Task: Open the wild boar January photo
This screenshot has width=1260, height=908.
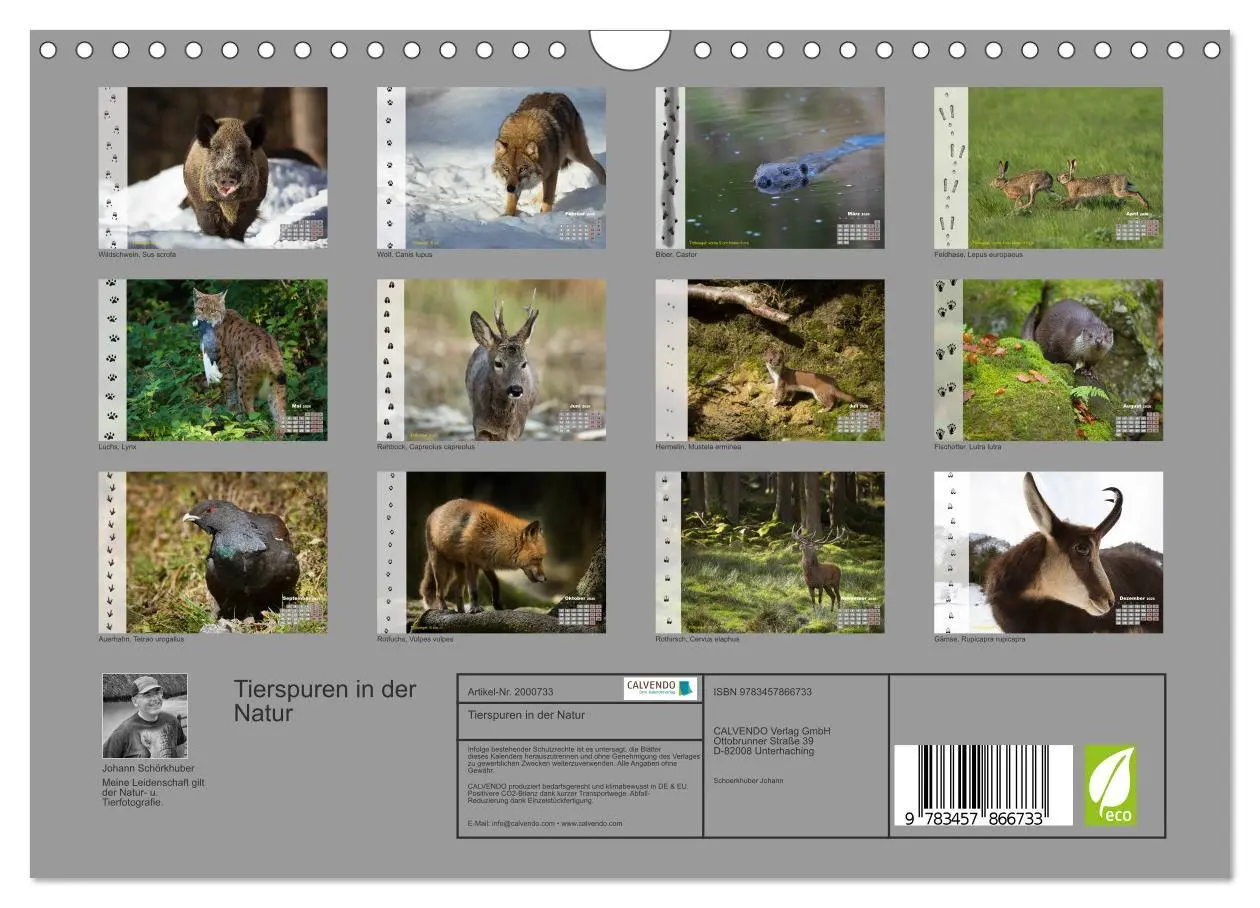Action: click(x=212, y=167)
